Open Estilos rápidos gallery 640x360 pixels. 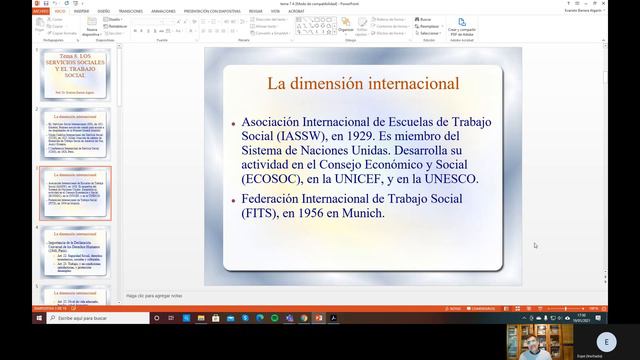[362, 27]
